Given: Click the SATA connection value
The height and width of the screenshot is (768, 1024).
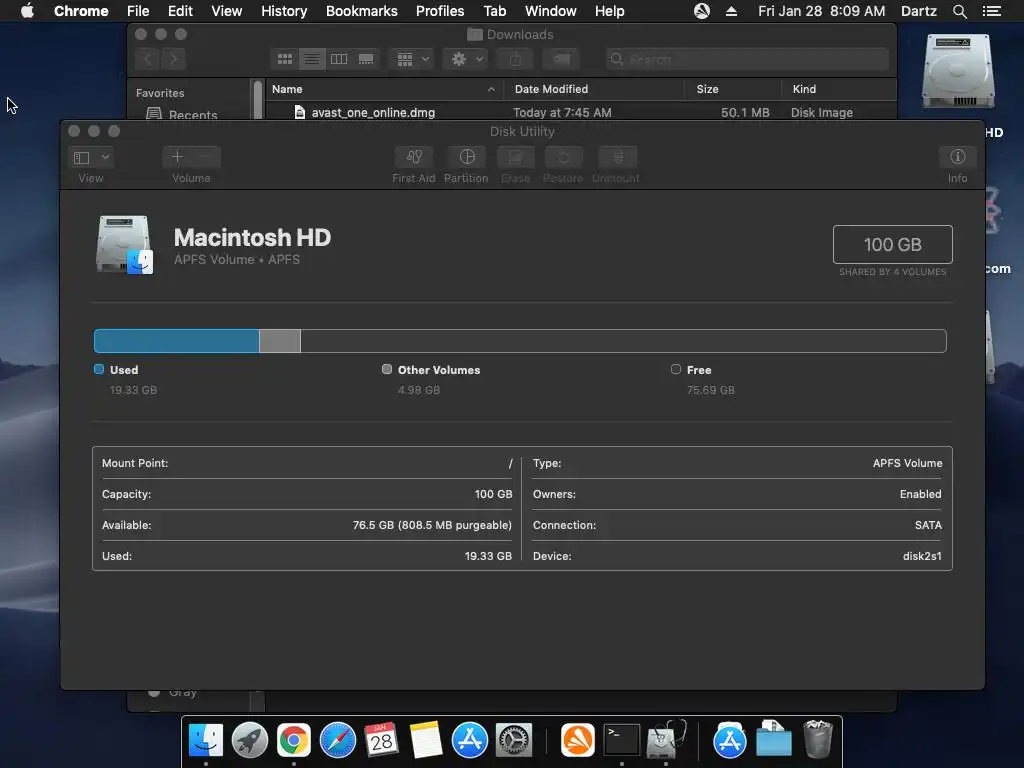Looking at the screenshot, I should pos(928,525).
